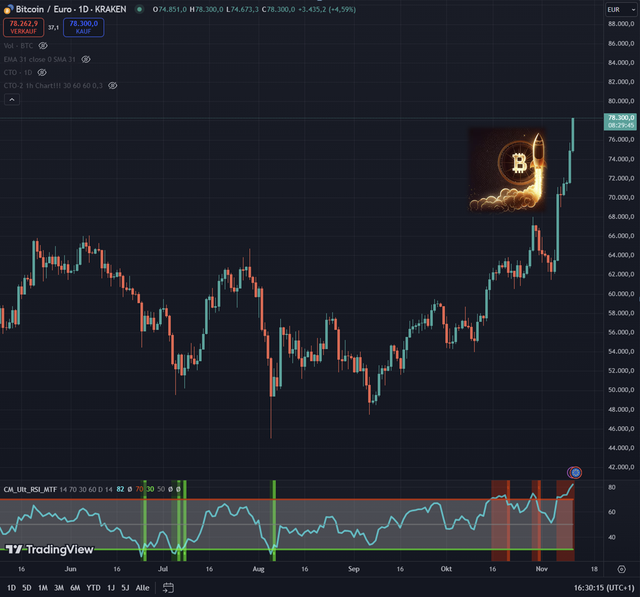Click the Vol · BTC indicator label
Viewport: 640px width, 597px height.
[x=18, y=45]
